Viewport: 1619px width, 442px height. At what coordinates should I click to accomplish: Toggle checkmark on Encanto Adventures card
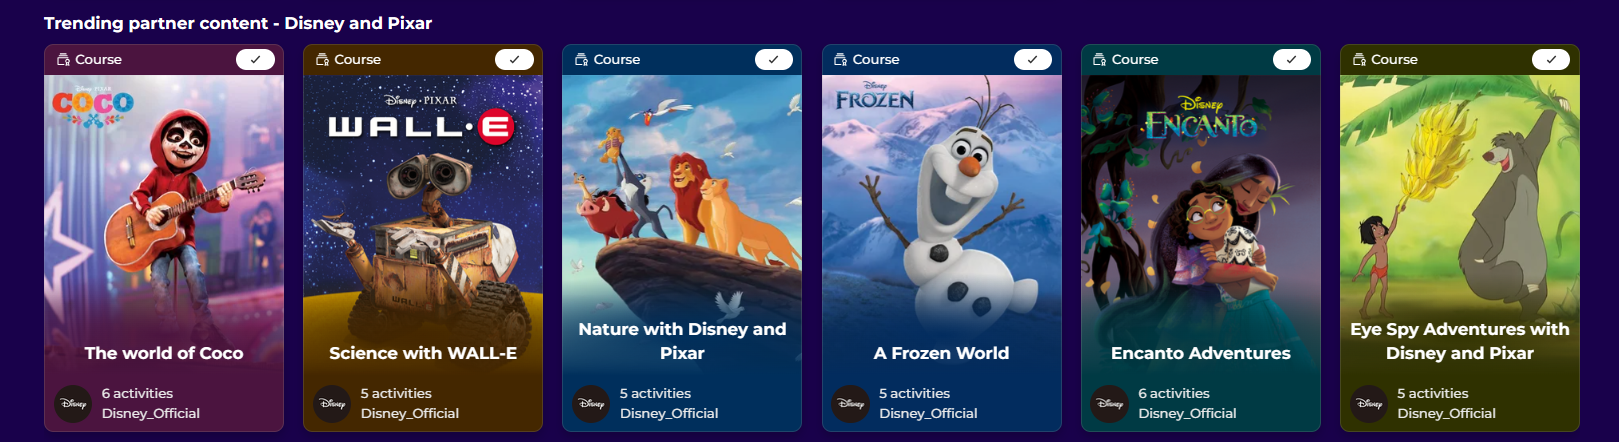(x=1291, y=60)
